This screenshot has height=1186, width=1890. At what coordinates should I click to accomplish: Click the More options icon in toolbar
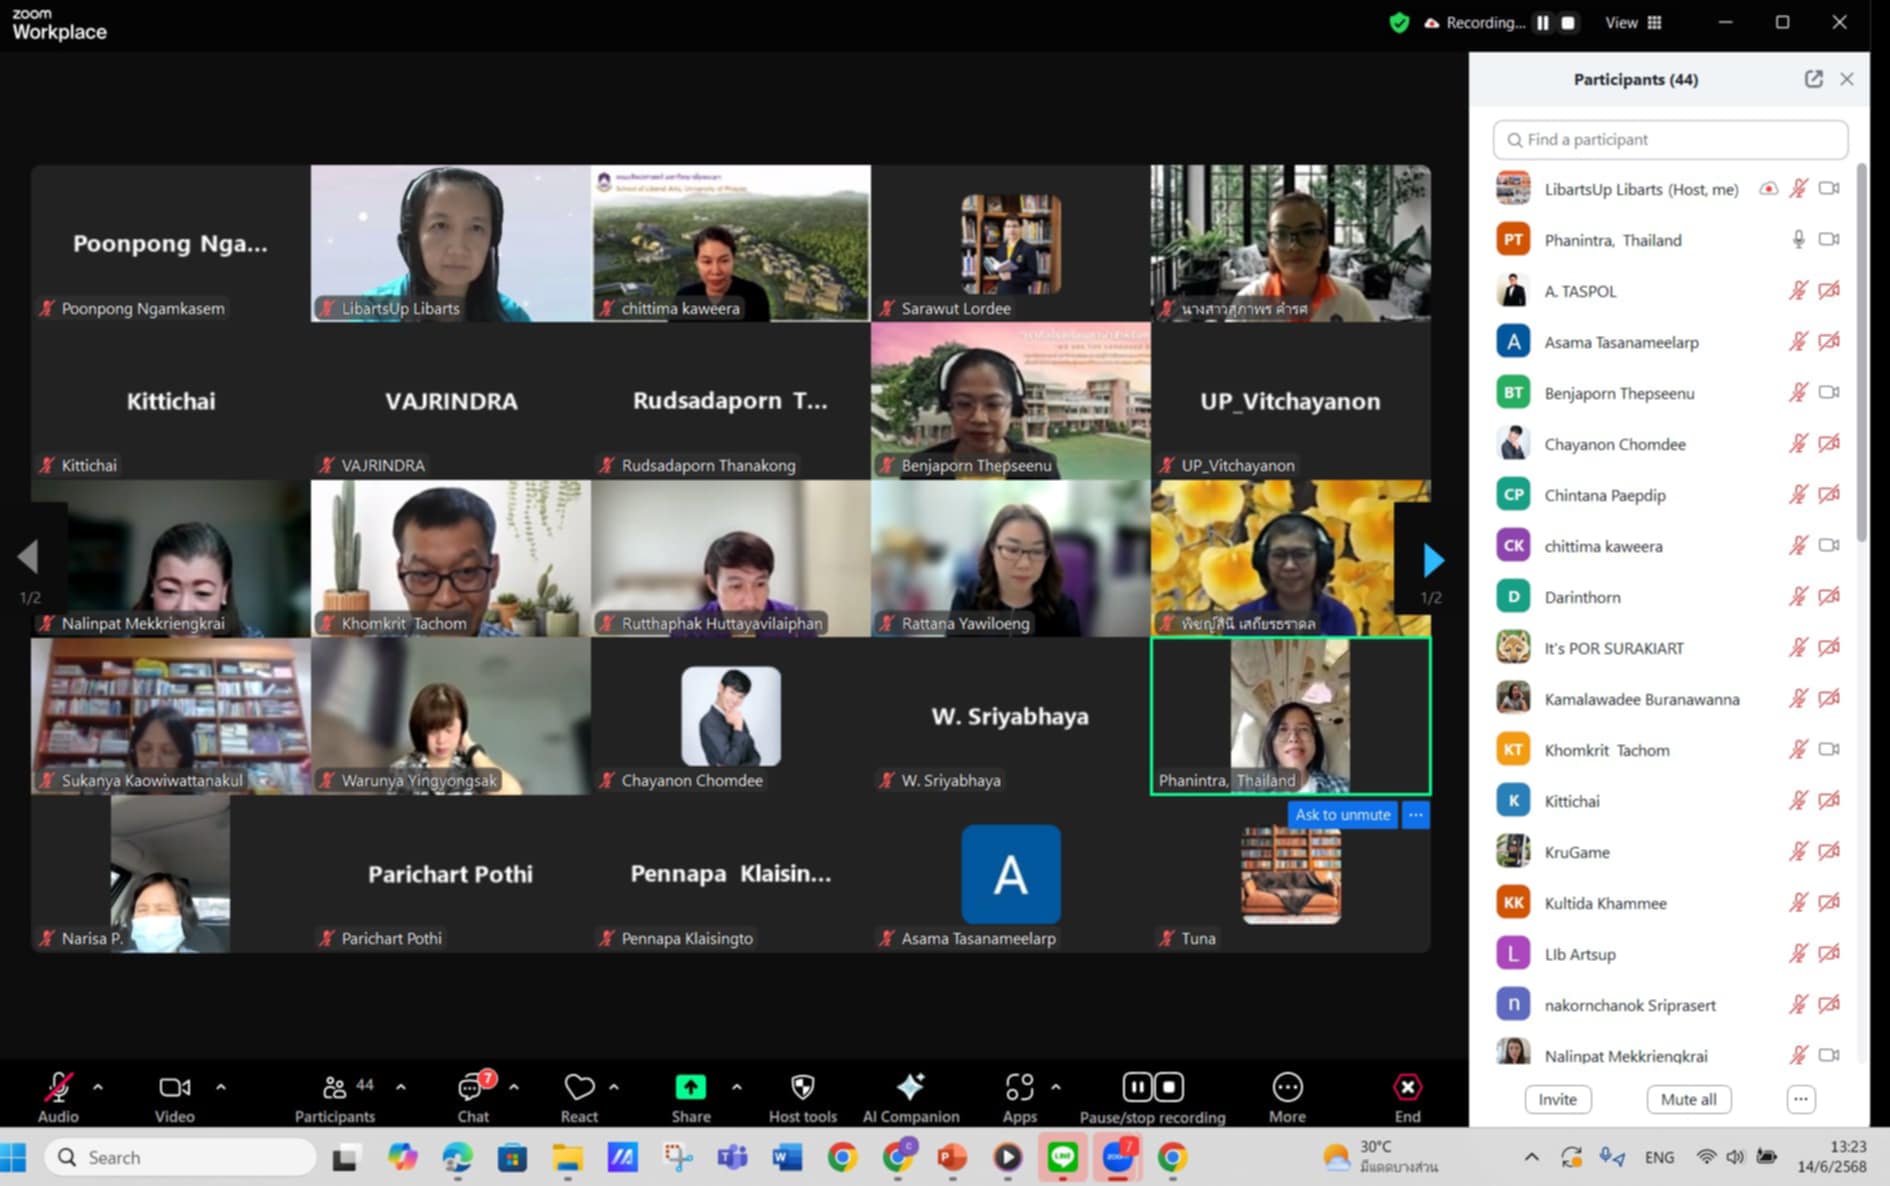point(1287,1088)
